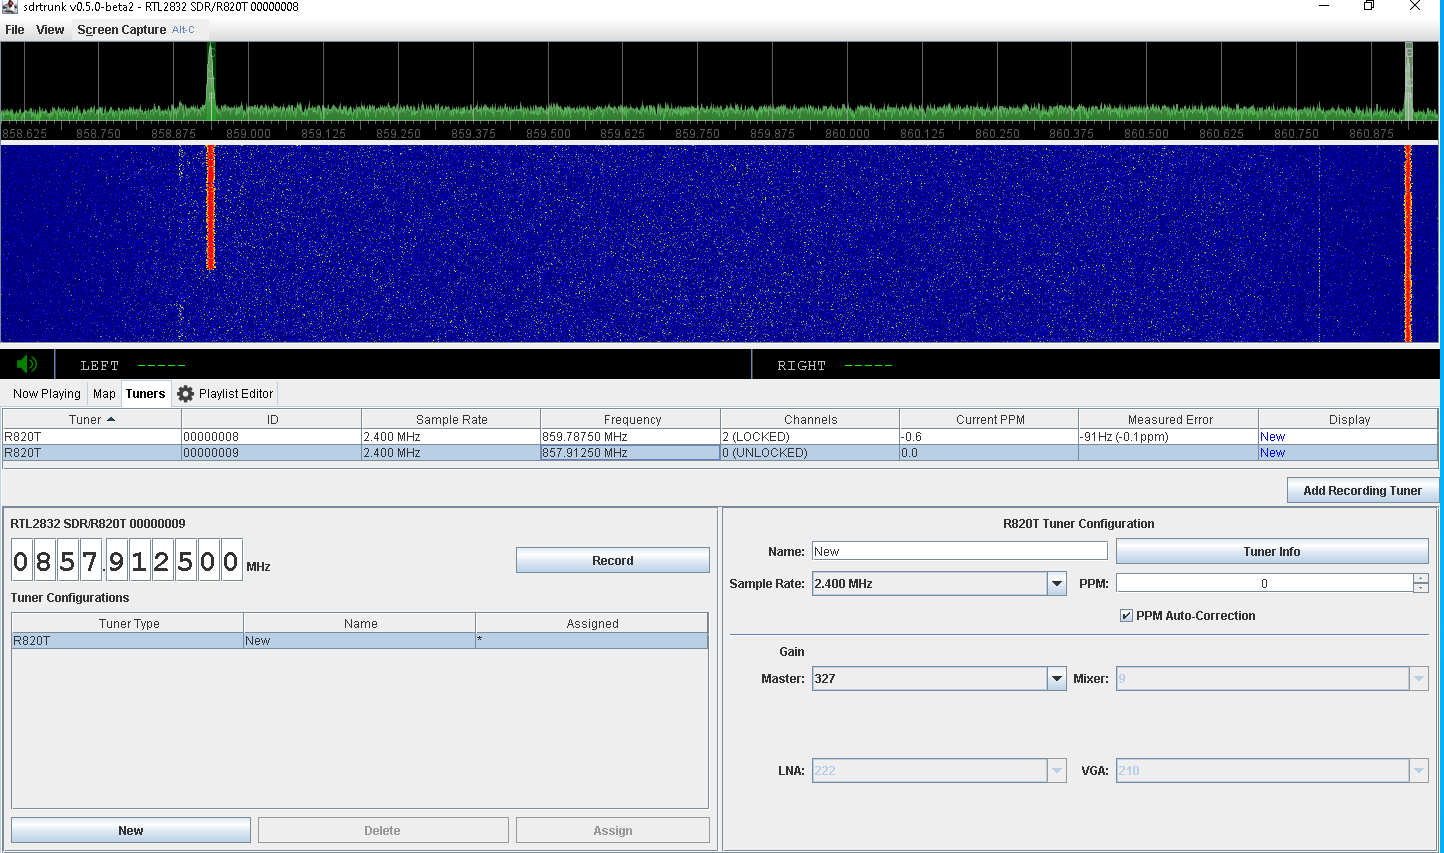Viewport: 1444px width, 853px height.
Task: Open the VGA gain dropdown
Action: point(1419,770)
